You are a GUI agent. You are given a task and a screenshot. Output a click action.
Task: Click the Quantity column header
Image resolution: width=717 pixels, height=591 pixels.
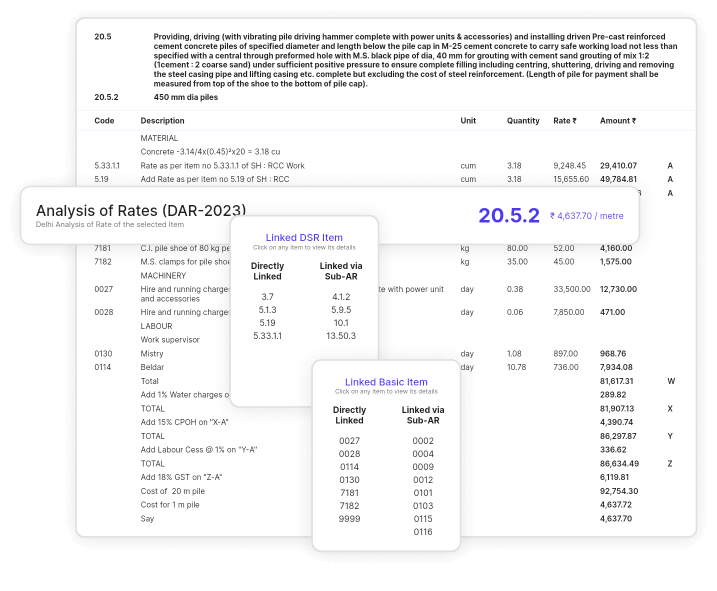point(523,121)
